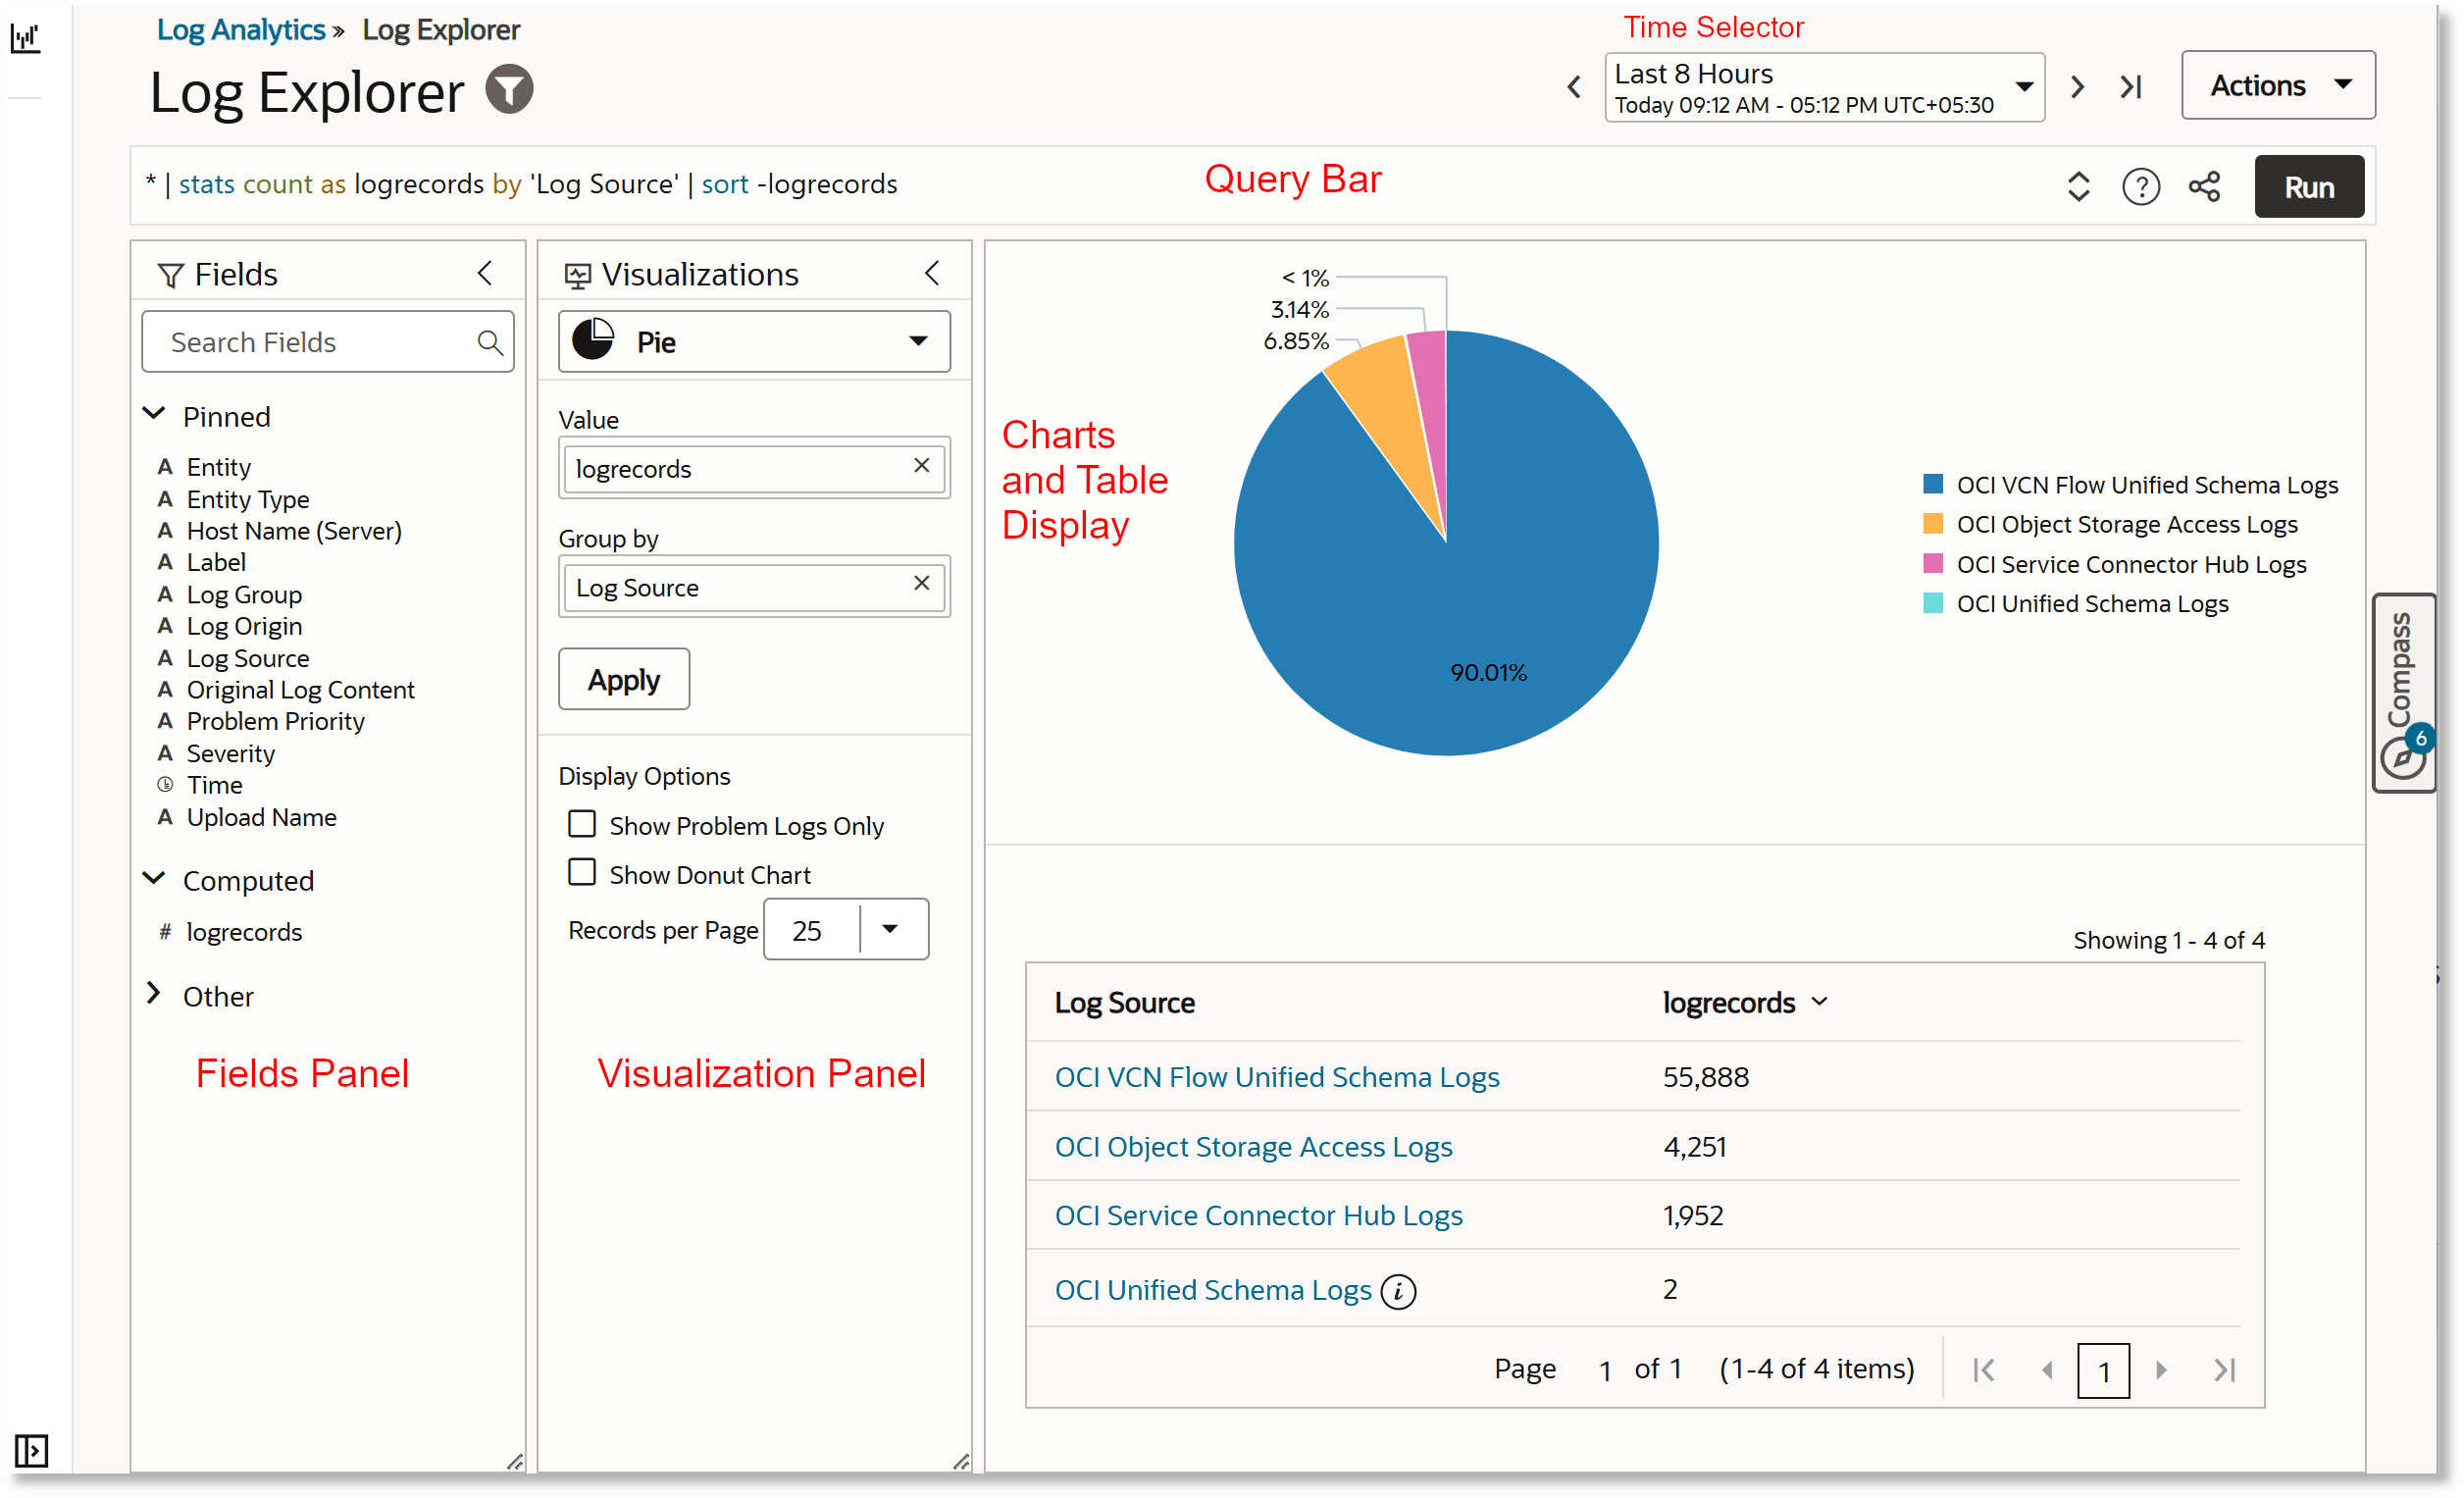
Task: Remove Log Source from the Group by field
Action: pos(920,584)
